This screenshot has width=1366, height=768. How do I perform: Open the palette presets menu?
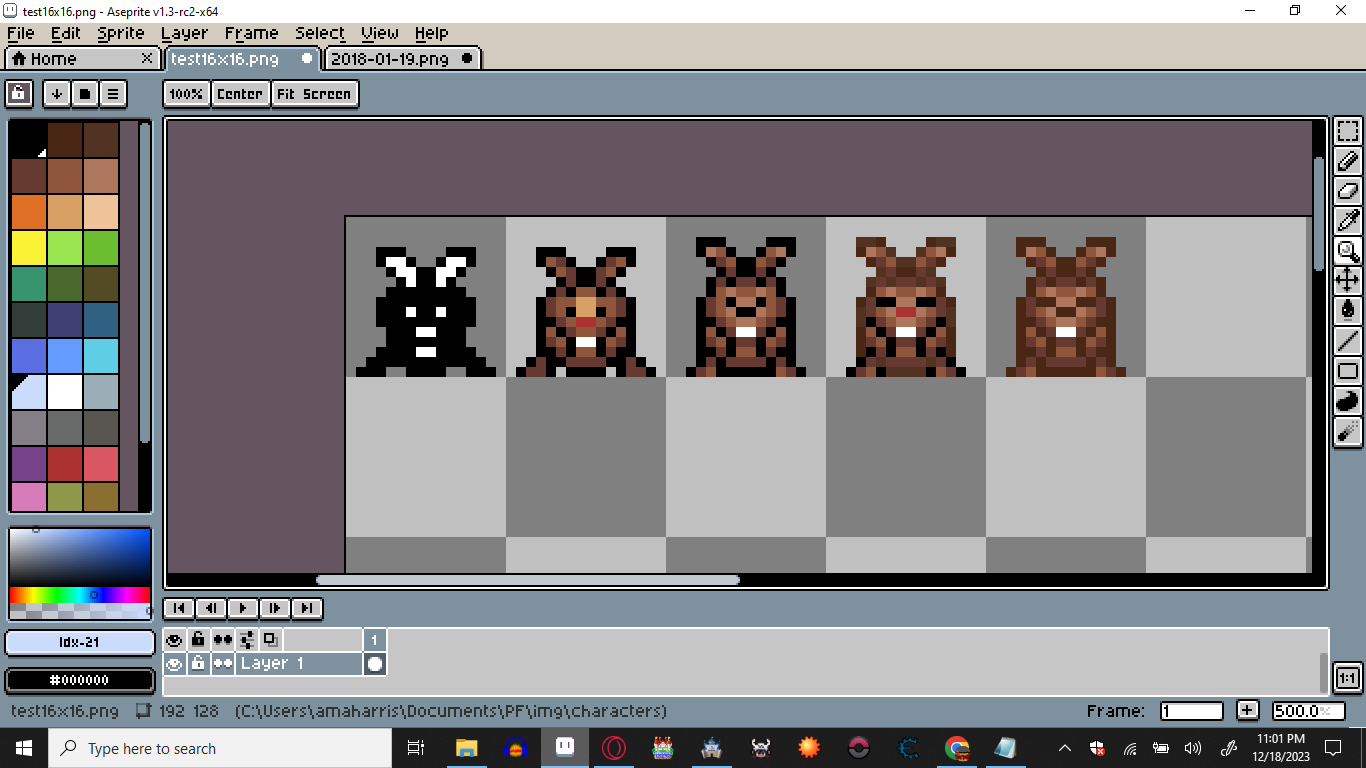click(85, 94)
